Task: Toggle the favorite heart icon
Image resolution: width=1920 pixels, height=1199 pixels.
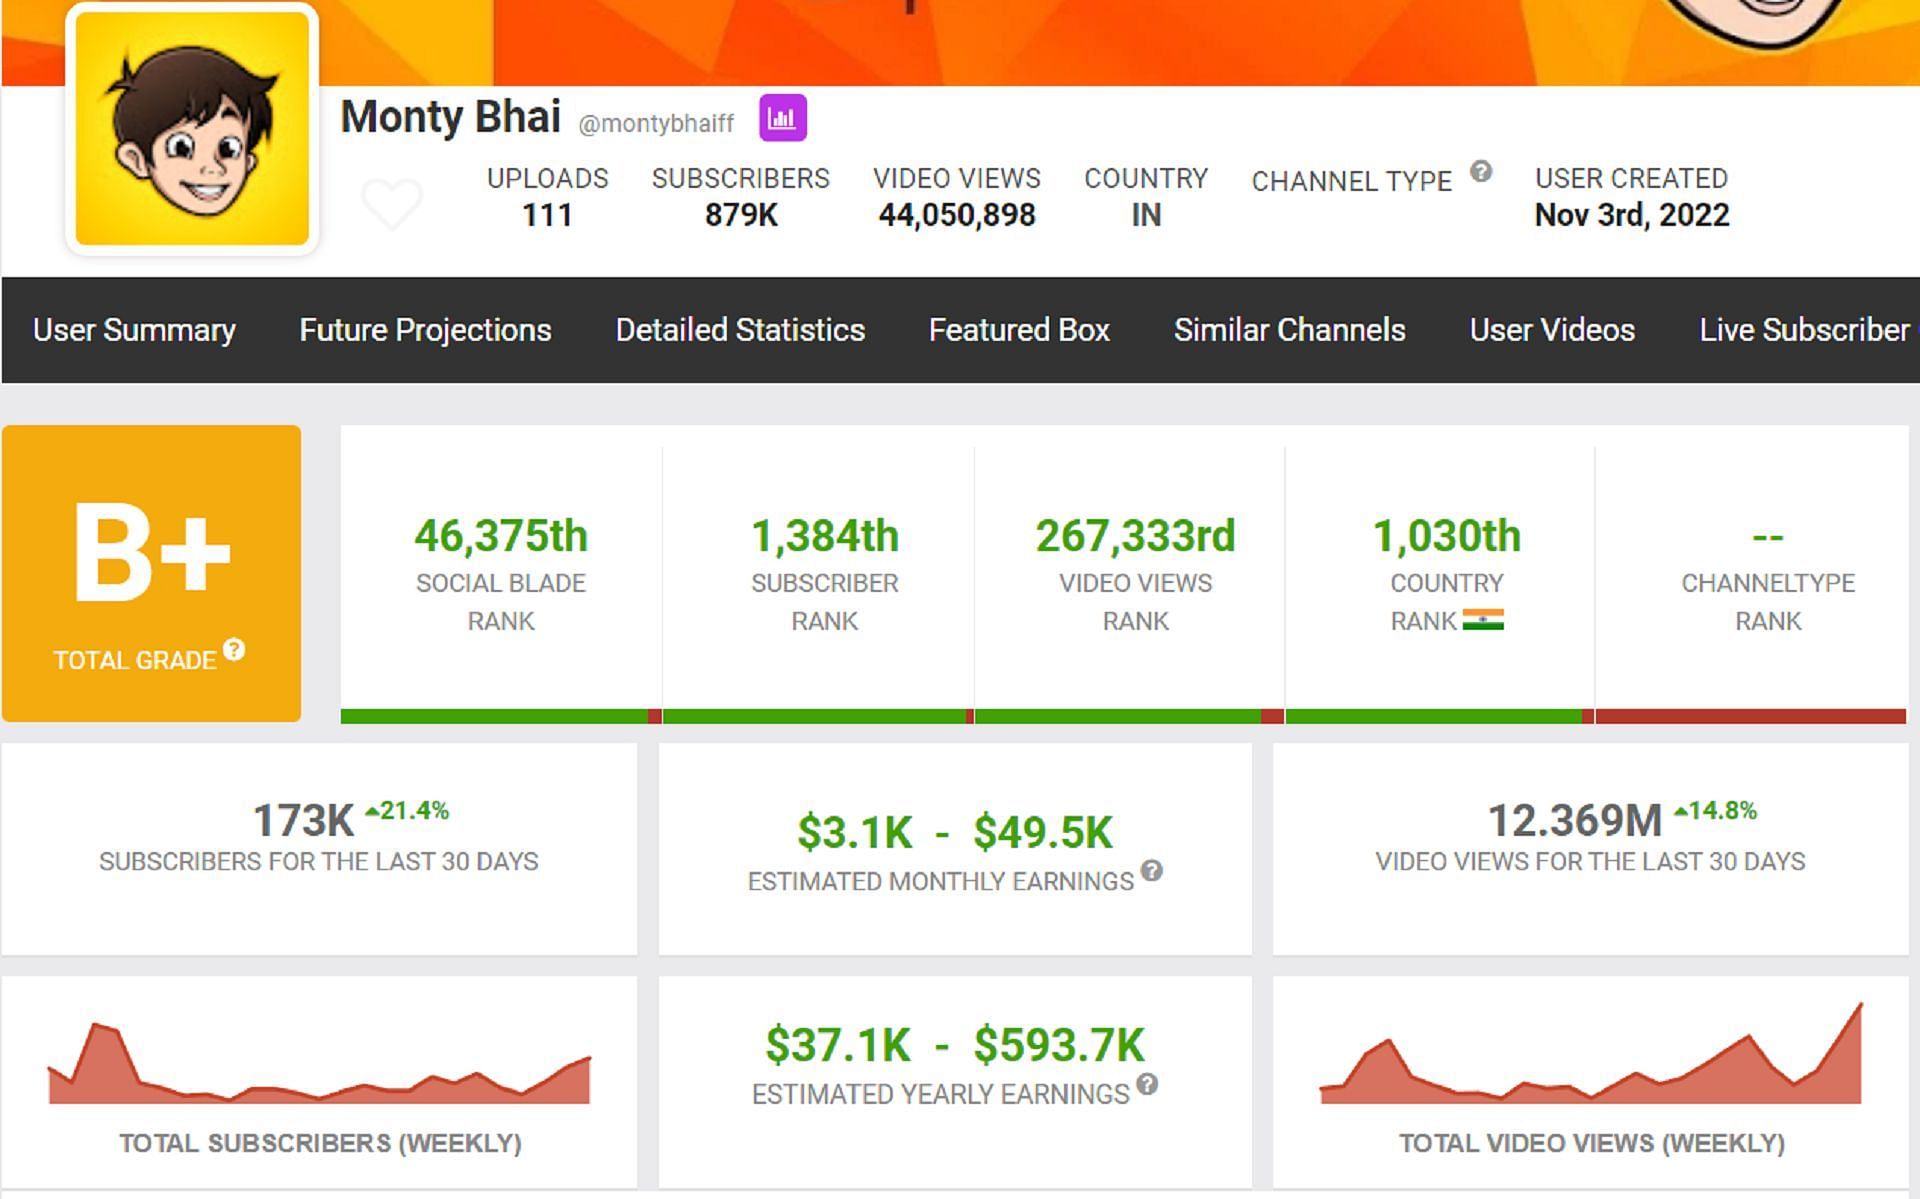Action: click(x=391, y=203)
